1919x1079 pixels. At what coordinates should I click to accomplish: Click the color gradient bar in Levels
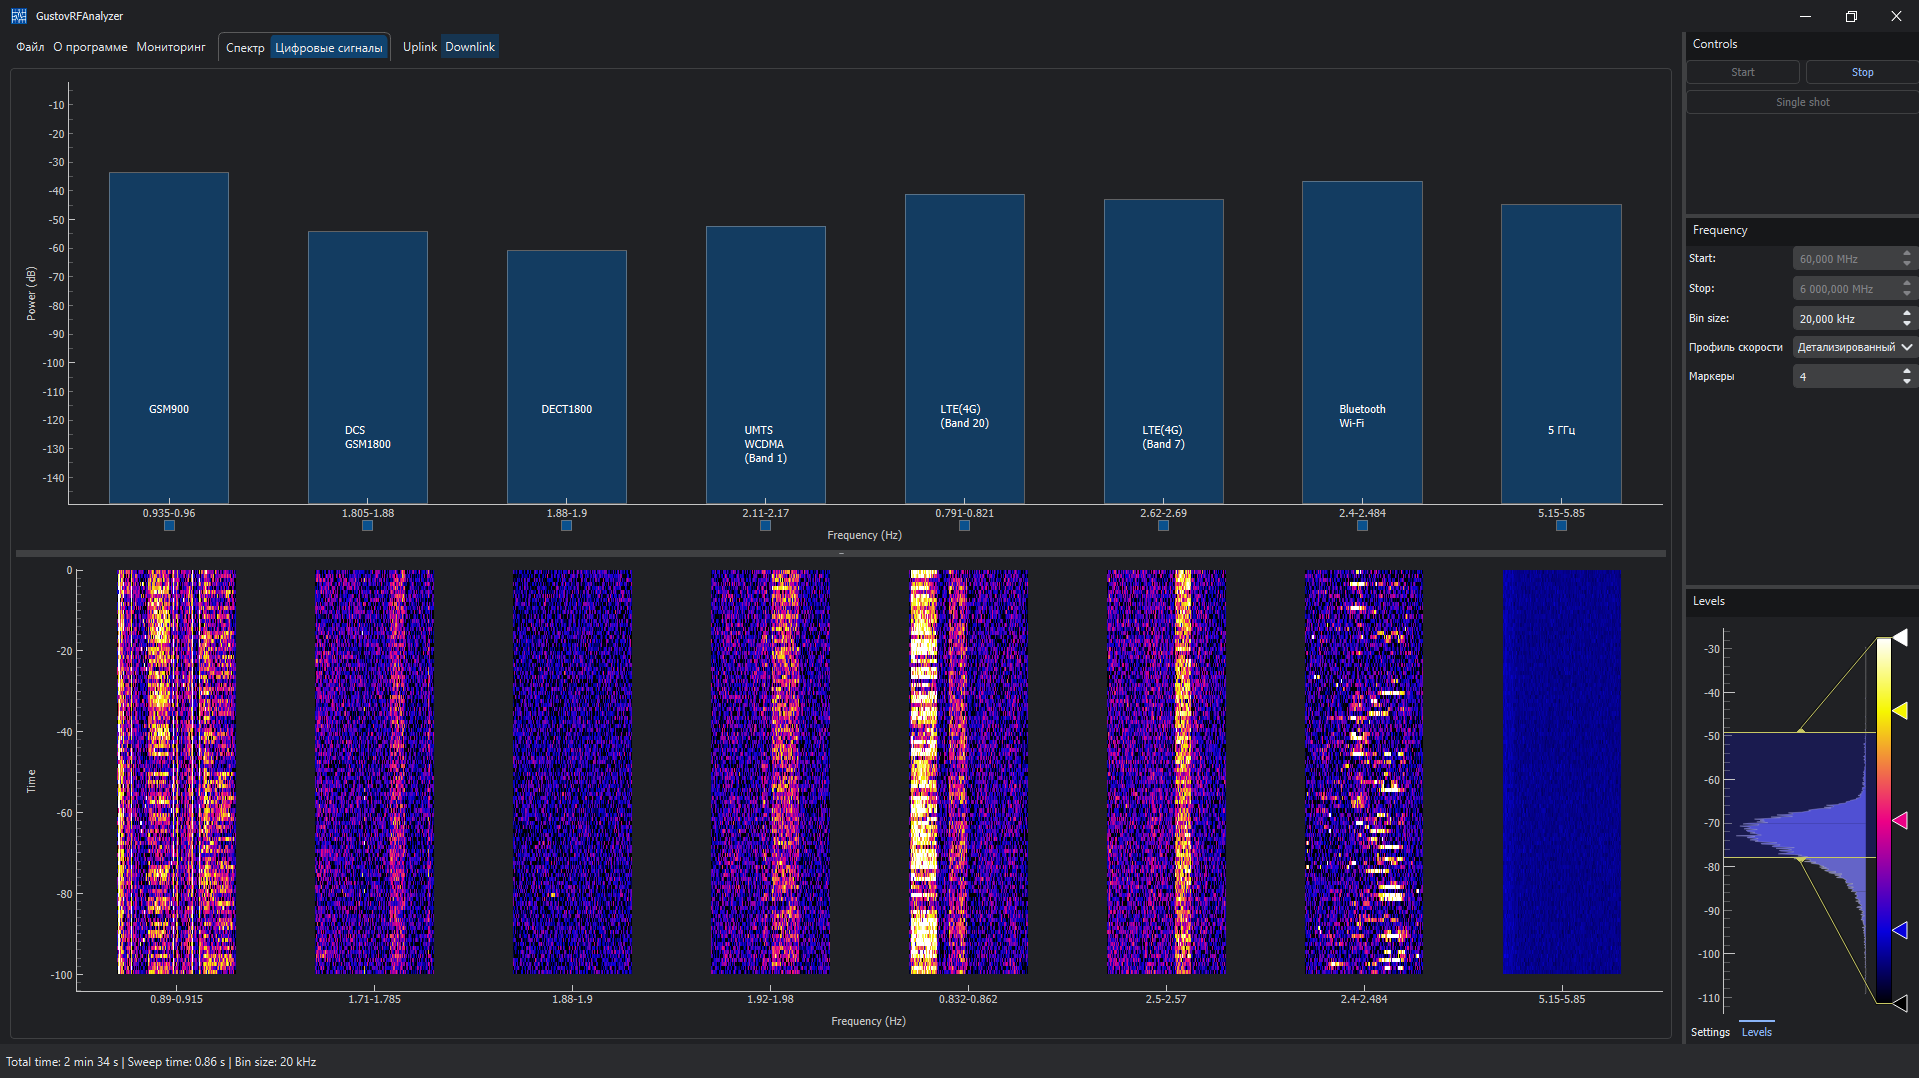[x=1883, y=820]
